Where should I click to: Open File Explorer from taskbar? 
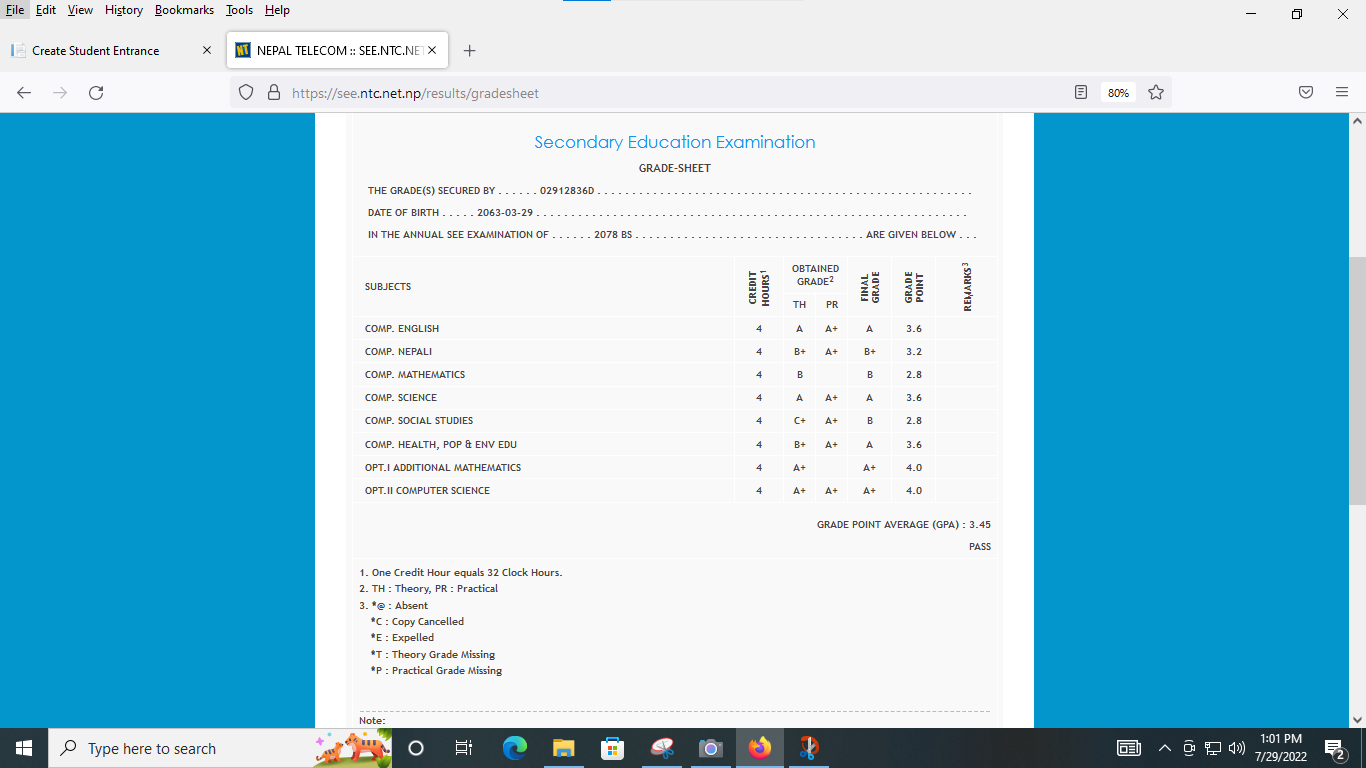(564, 748)
